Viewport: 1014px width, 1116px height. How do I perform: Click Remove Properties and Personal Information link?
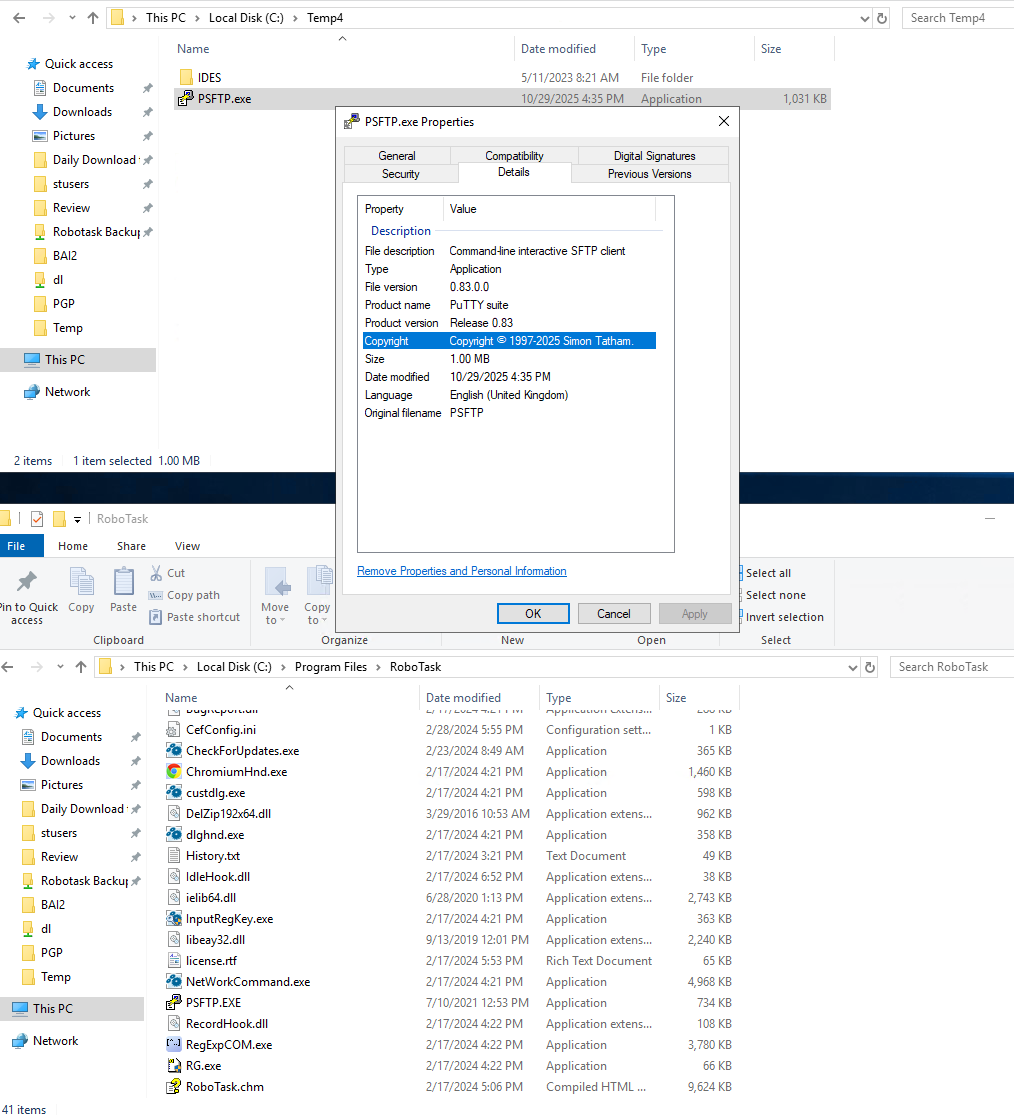461,571
